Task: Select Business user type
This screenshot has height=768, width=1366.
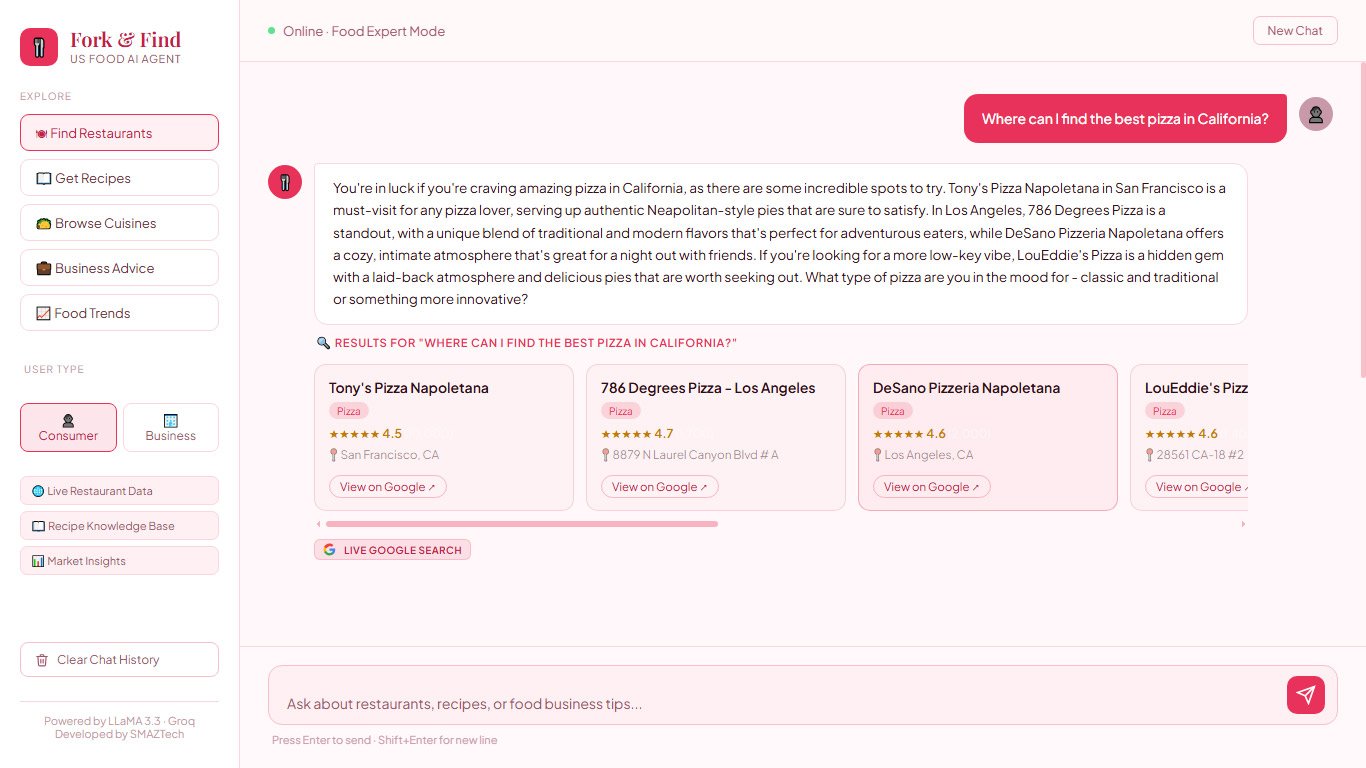Action: click(171, 428)
